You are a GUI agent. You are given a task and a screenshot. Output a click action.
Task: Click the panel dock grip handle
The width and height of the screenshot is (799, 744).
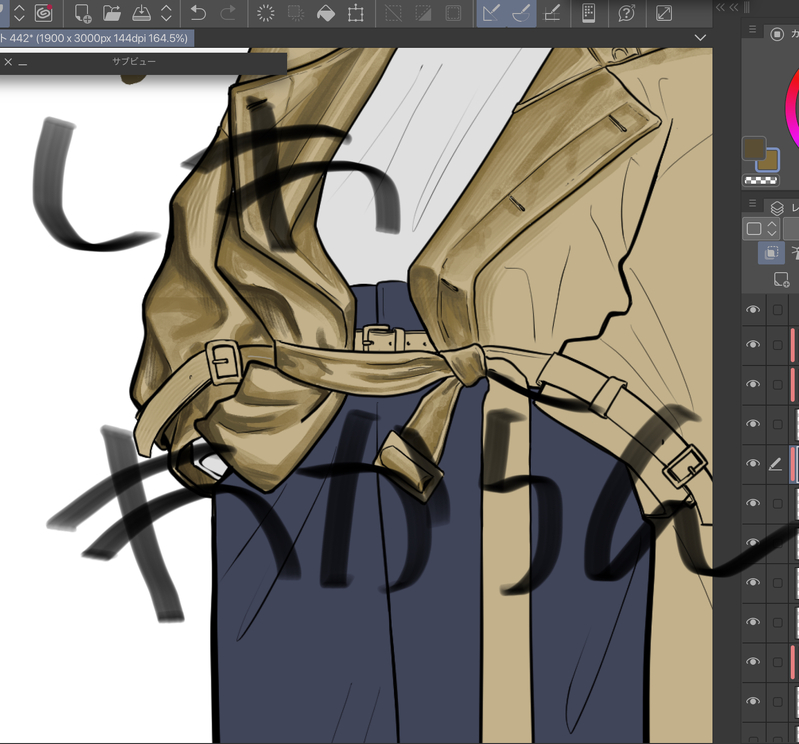click(746, 7)
